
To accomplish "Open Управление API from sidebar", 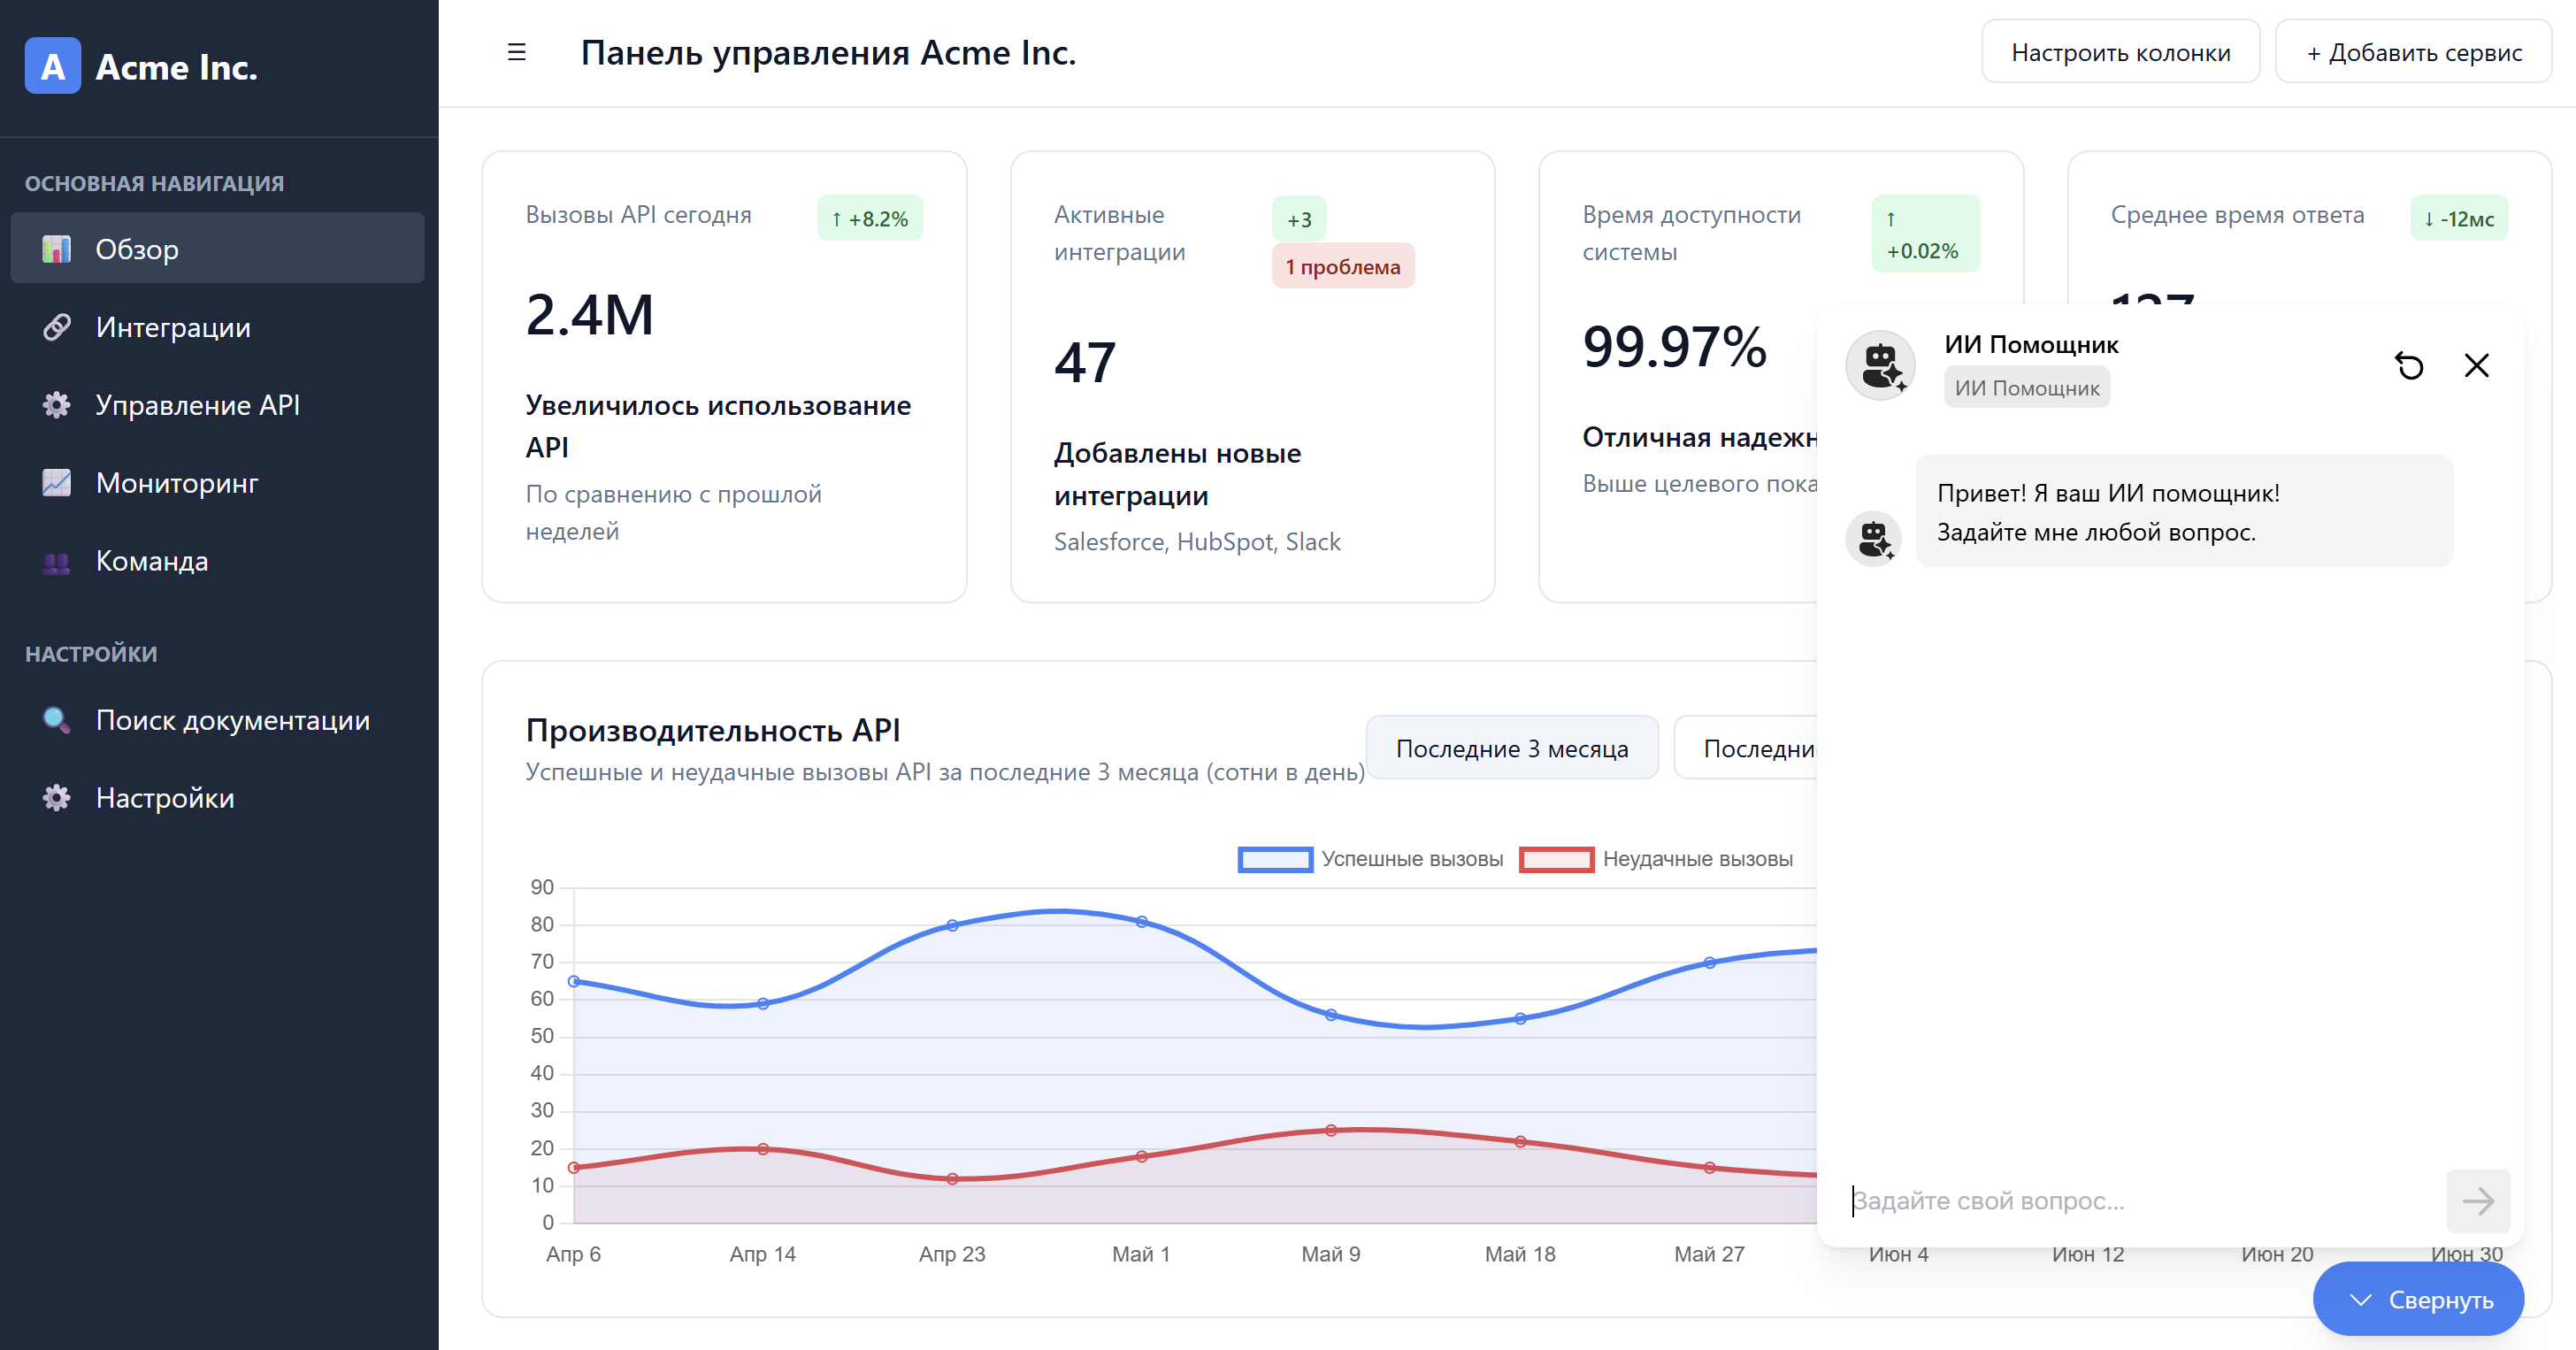I will (197, 405).
